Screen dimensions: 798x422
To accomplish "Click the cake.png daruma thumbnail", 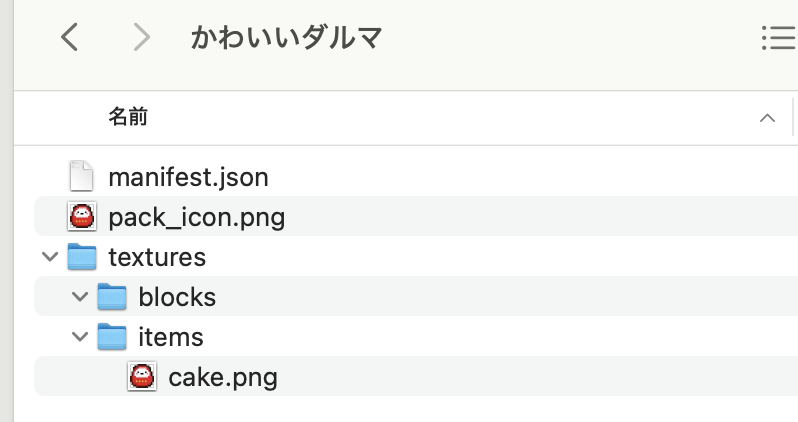I will pos(142,377).
